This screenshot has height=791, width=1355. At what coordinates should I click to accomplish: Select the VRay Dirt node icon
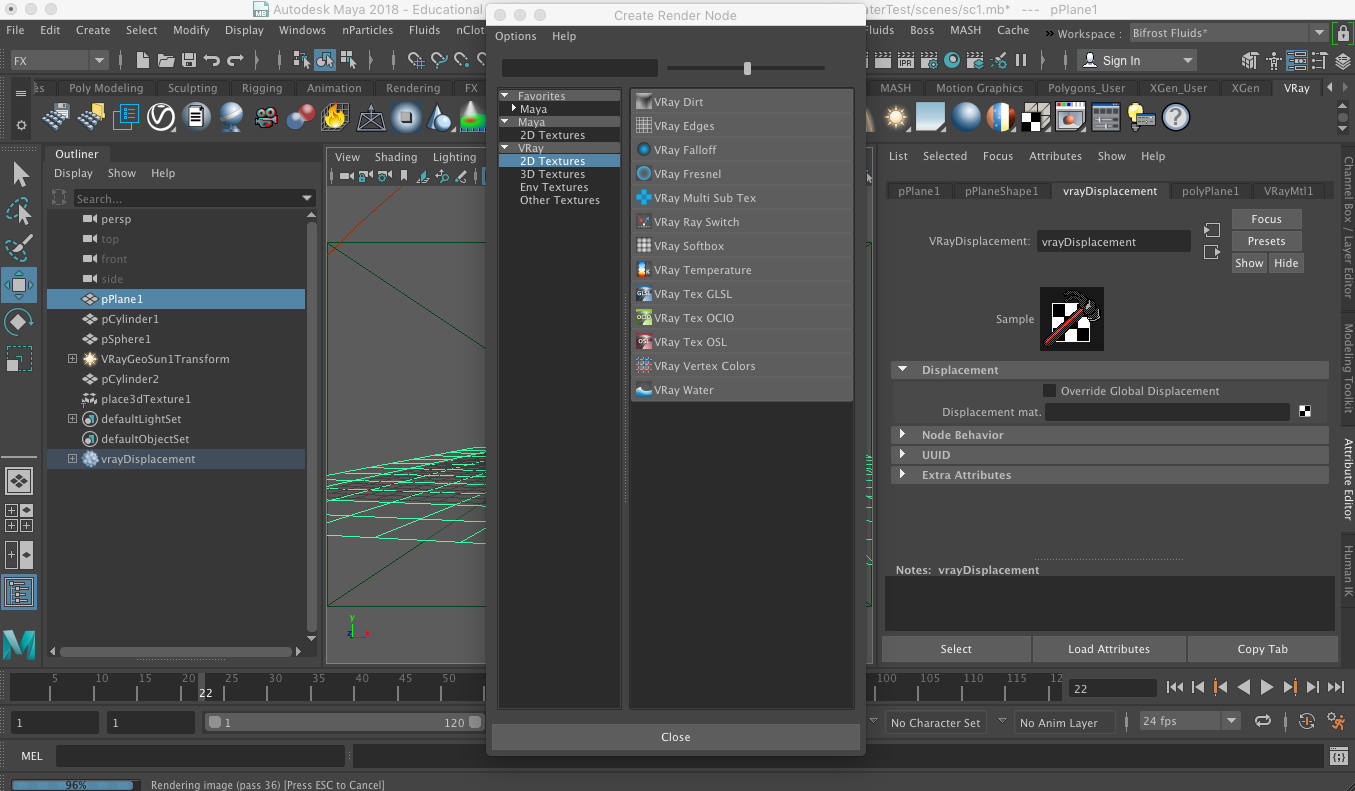click(644, 102)
